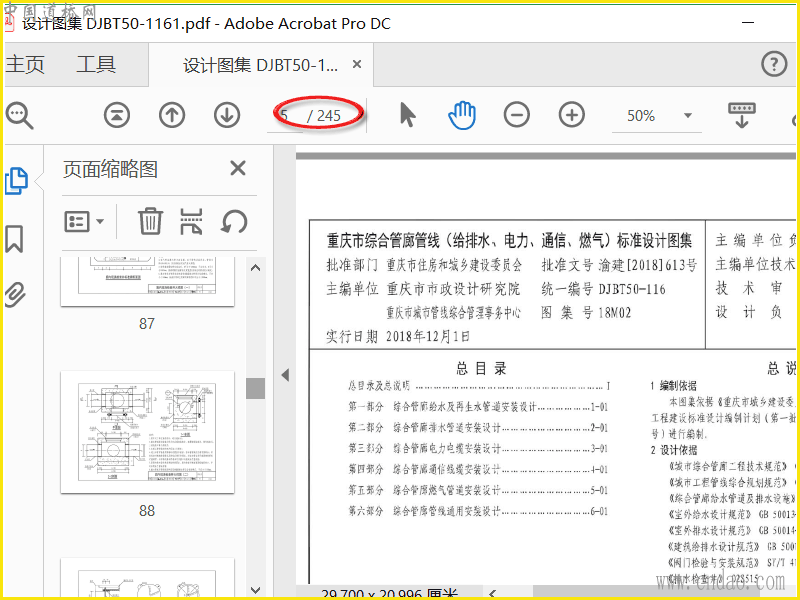Click the 第六部分 table of contents entry
Image resolution: width=800 pixels, height=600 pixels.
[478, 511]
